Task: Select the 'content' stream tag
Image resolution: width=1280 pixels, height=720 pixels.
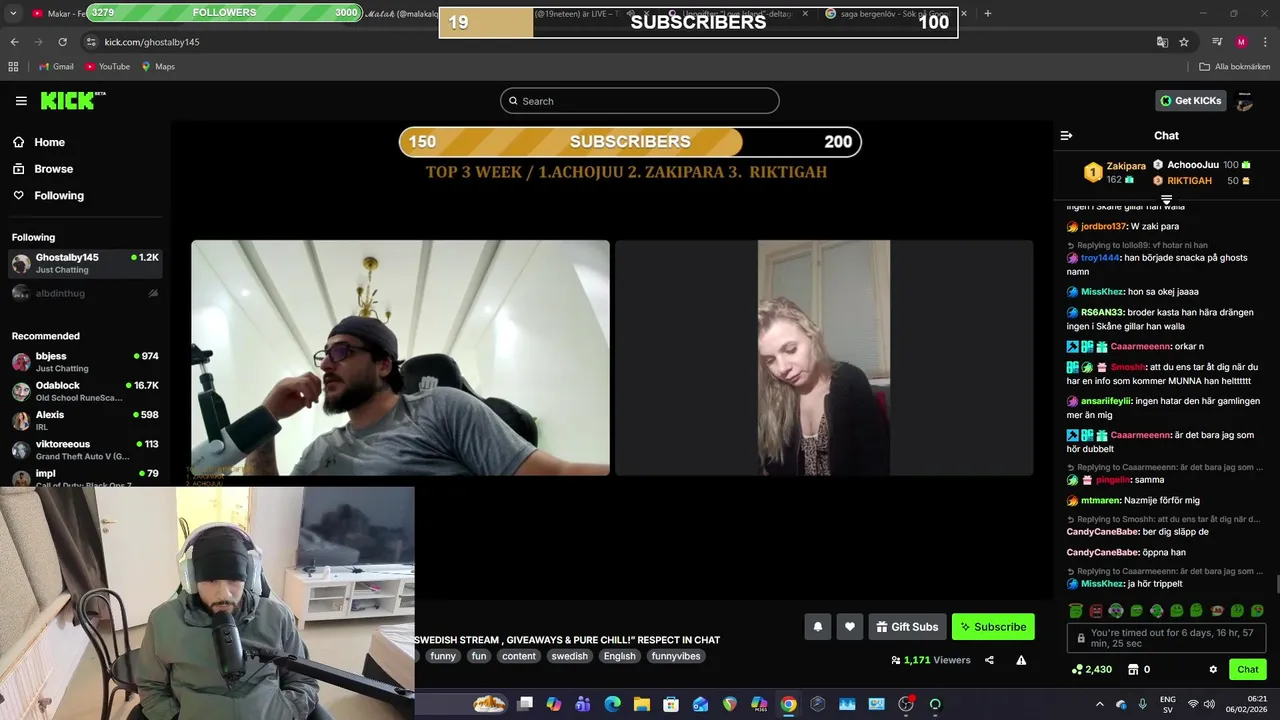Action: (x=519, y=656)
